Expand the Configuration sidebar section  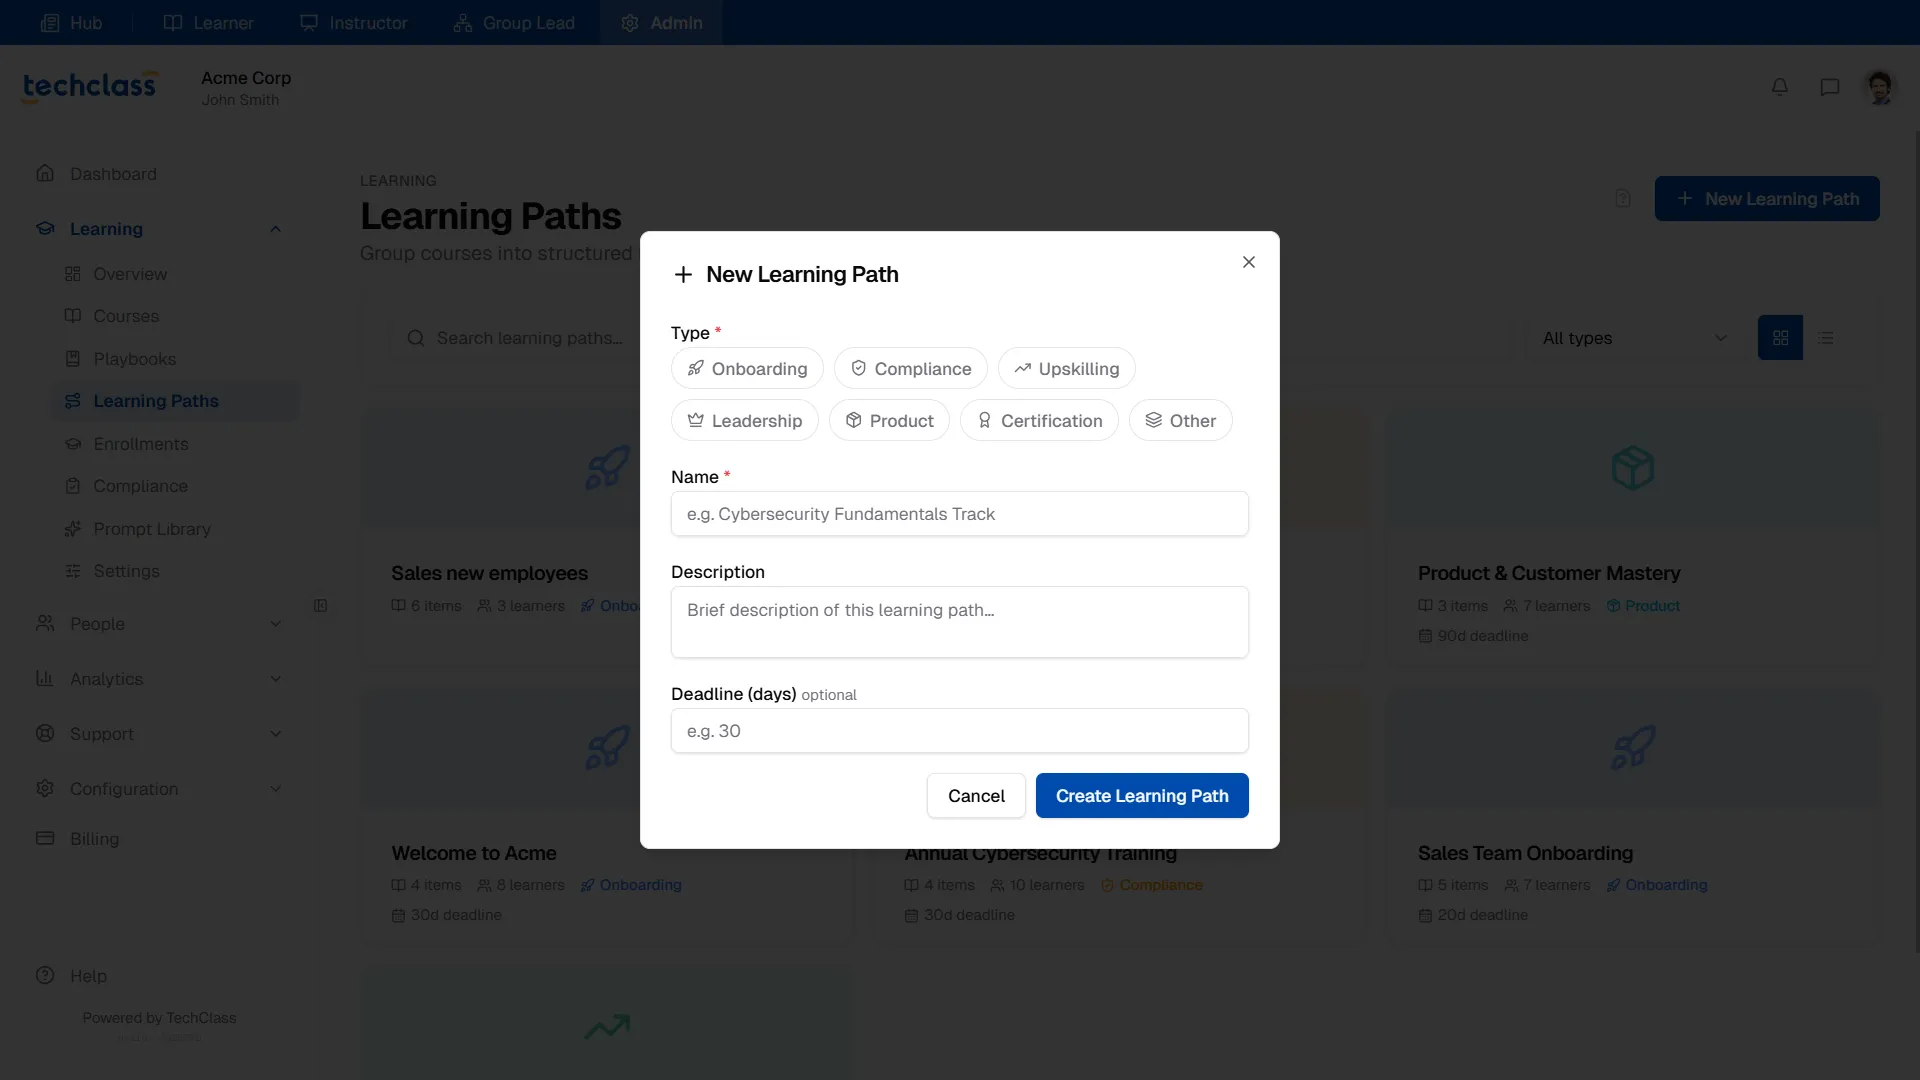click(160, 789)
